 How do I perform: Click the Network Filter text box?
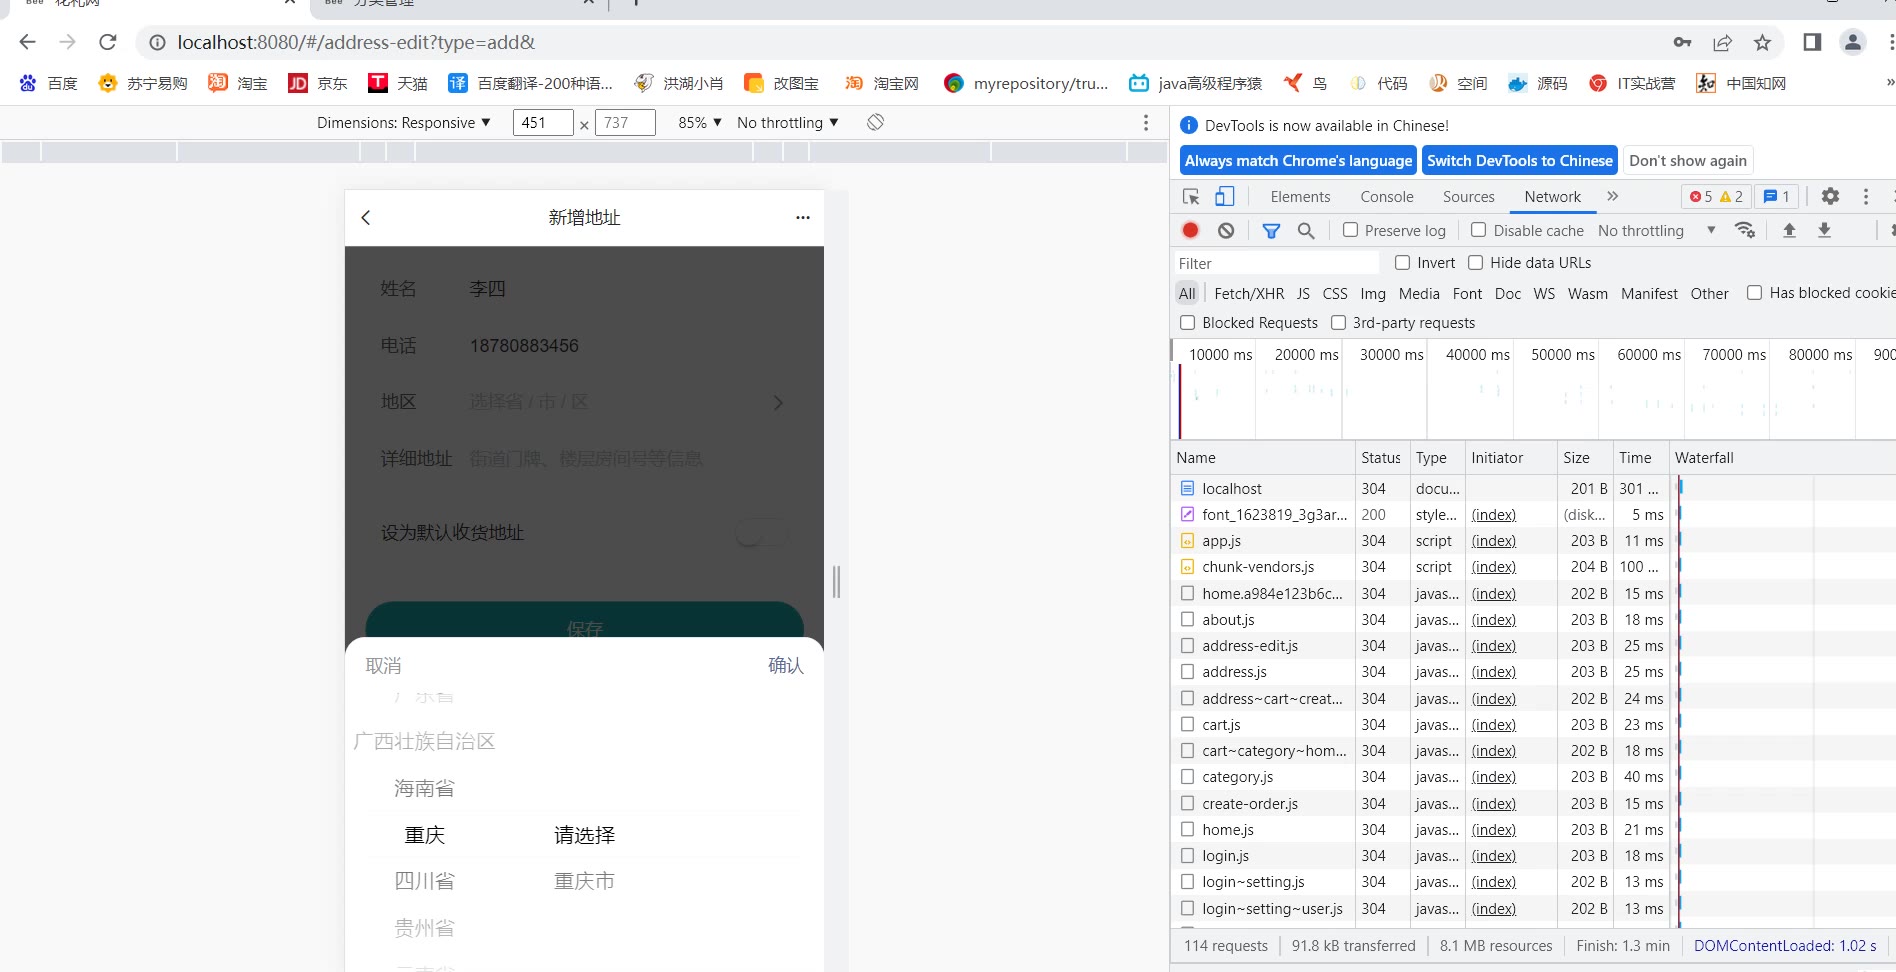(x=1276, y=263)
